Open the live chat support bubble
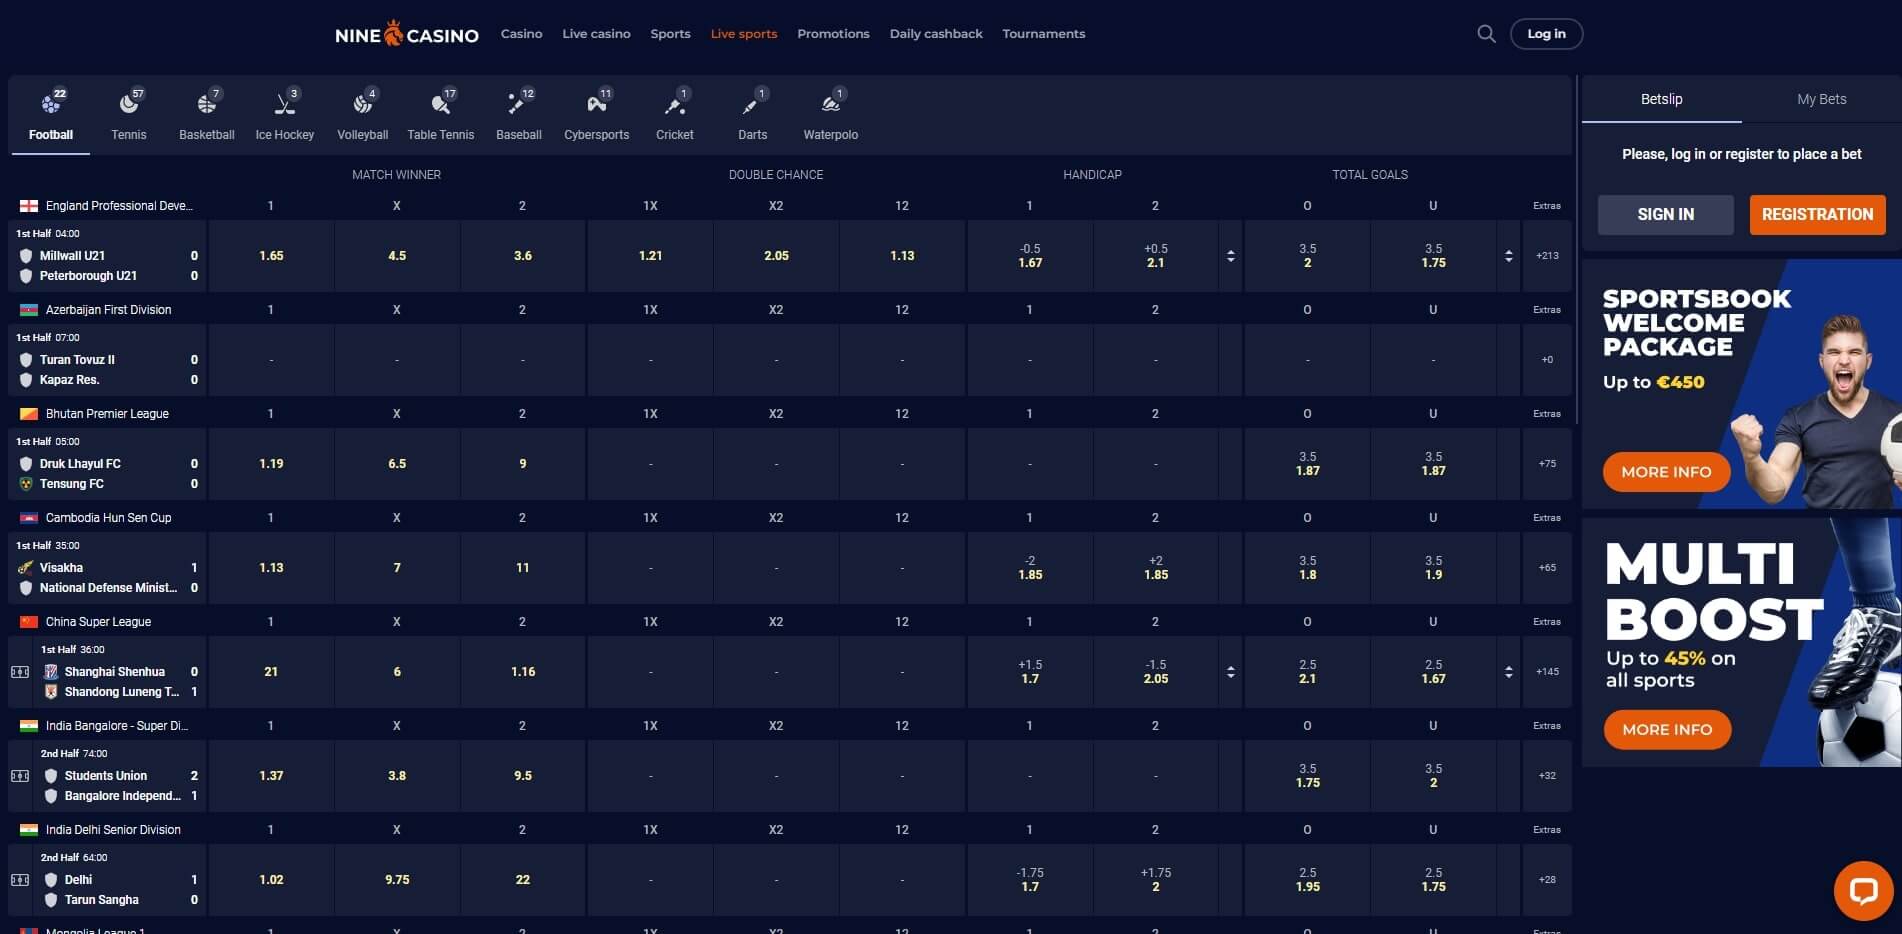The width and height of the screenshot is (1902, 934). click(x=1863, y=890)
